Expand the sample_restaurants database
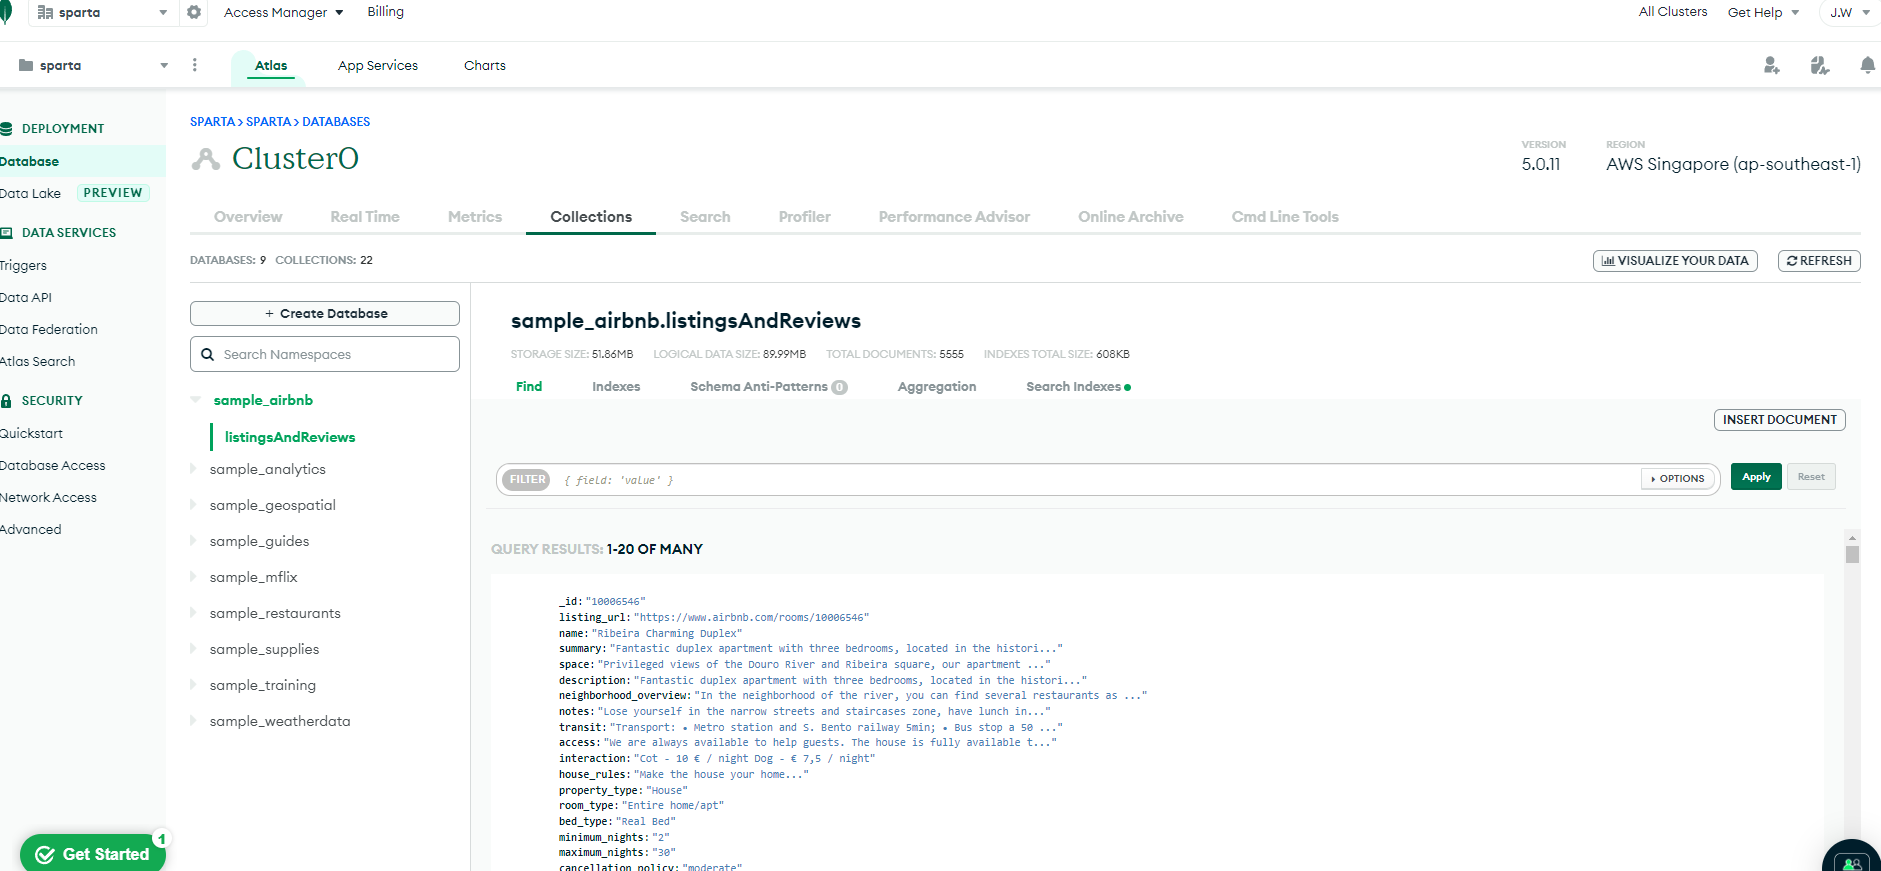Screen dimensions: 1881x871 [194, 613]
